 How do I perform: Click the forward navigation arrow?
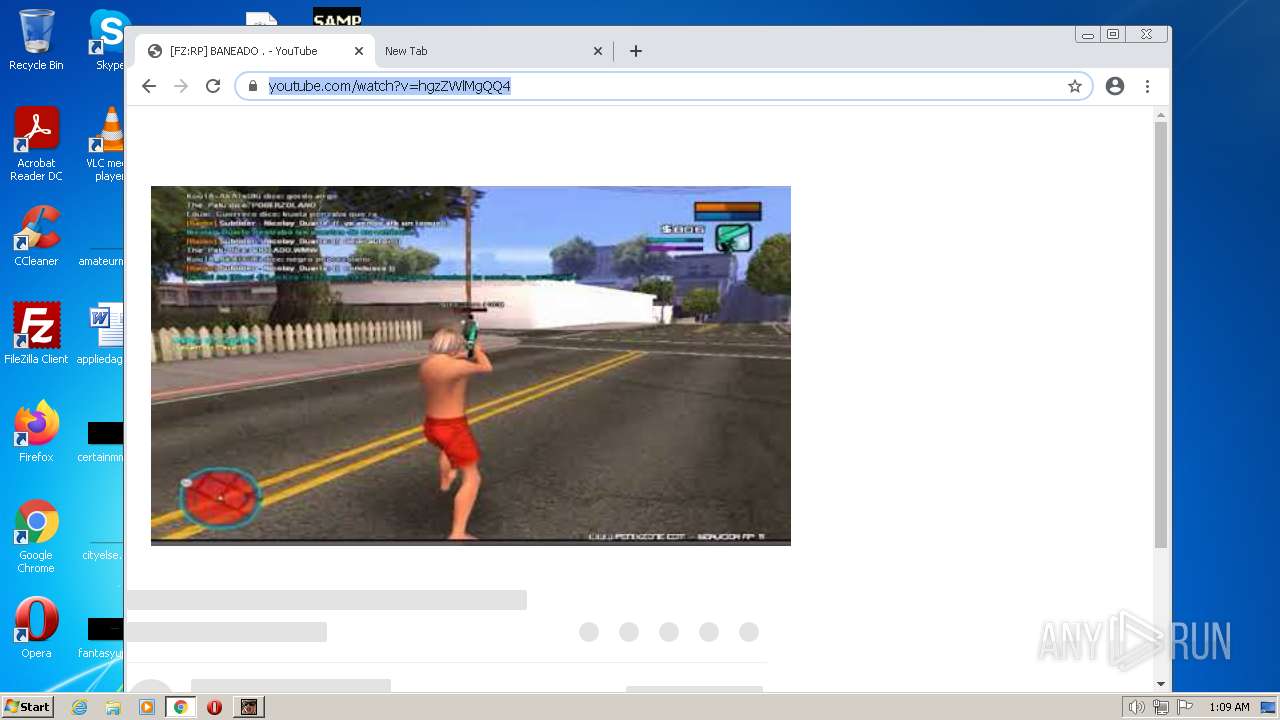pos(181,86)
